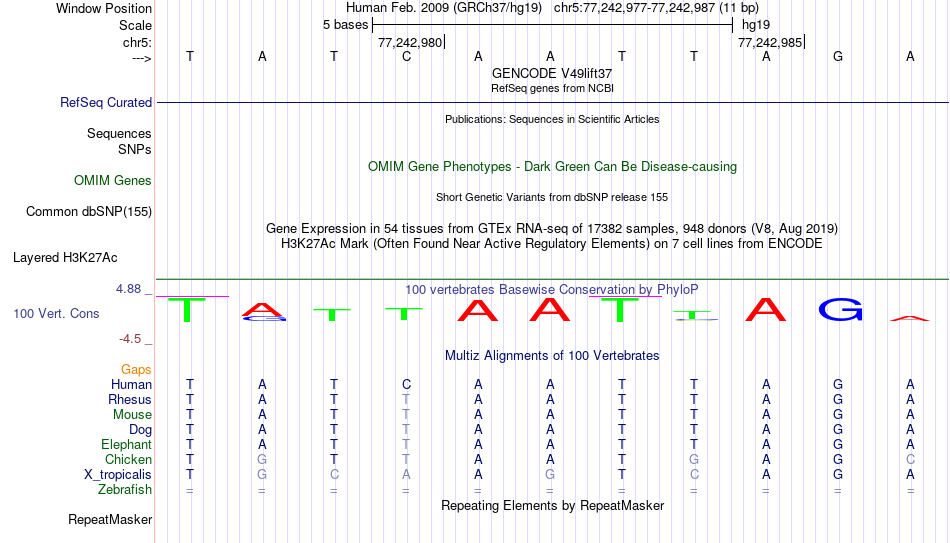
Task: Click the hg19 assembly label
Action: coord(756,25)
